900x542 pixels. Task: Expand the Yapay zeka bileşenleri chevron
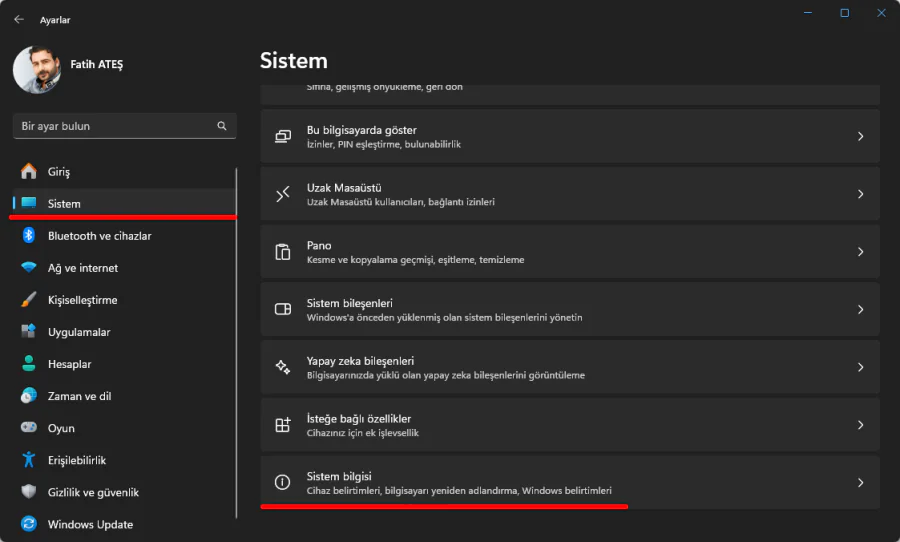point(860,367)
